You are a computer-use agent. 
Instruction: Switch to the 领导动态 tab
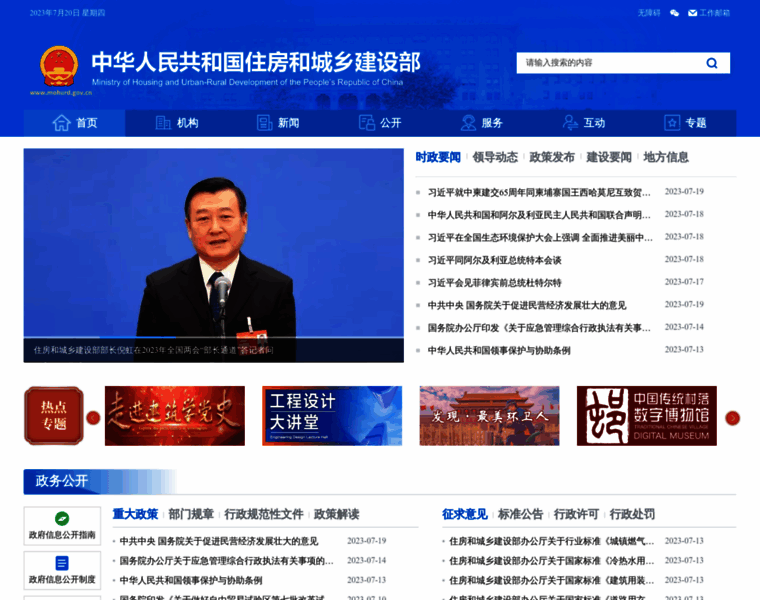pyautogui.click(x=495, y=157)
